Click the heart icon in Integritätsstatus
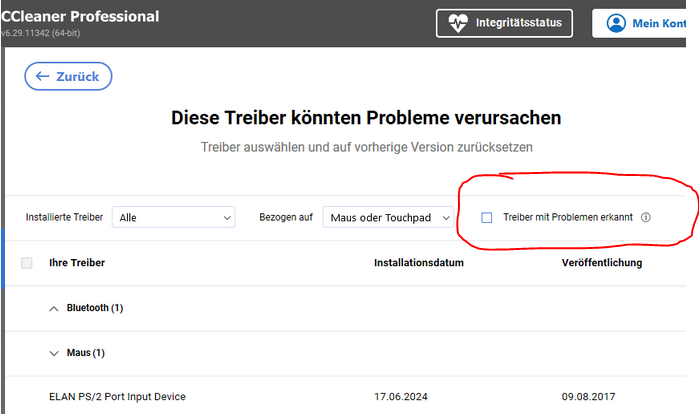Viewport: 699px width, 414px height. pos(457,23)
